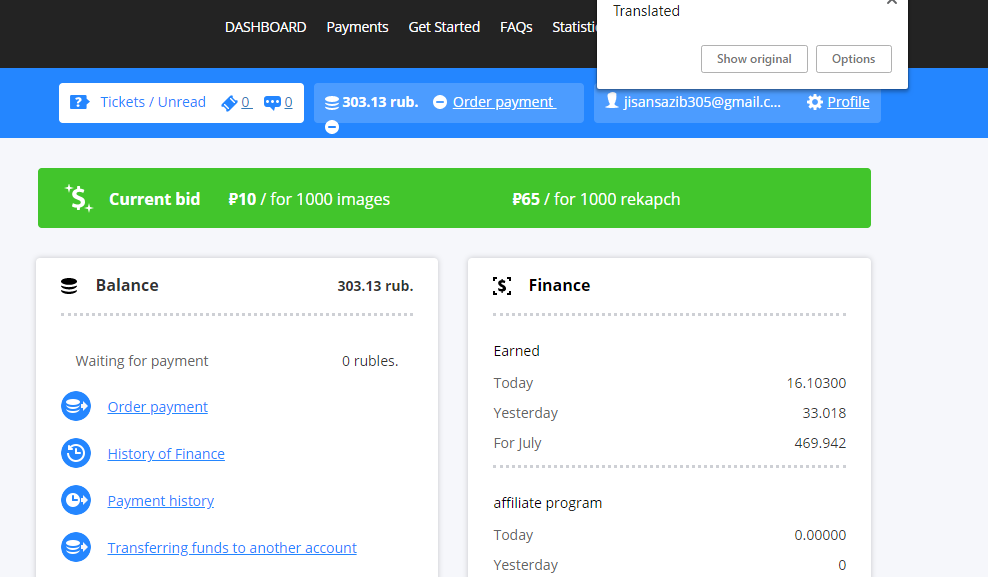
Task: Open Transferring funds to another account
Action: point(232,548)
